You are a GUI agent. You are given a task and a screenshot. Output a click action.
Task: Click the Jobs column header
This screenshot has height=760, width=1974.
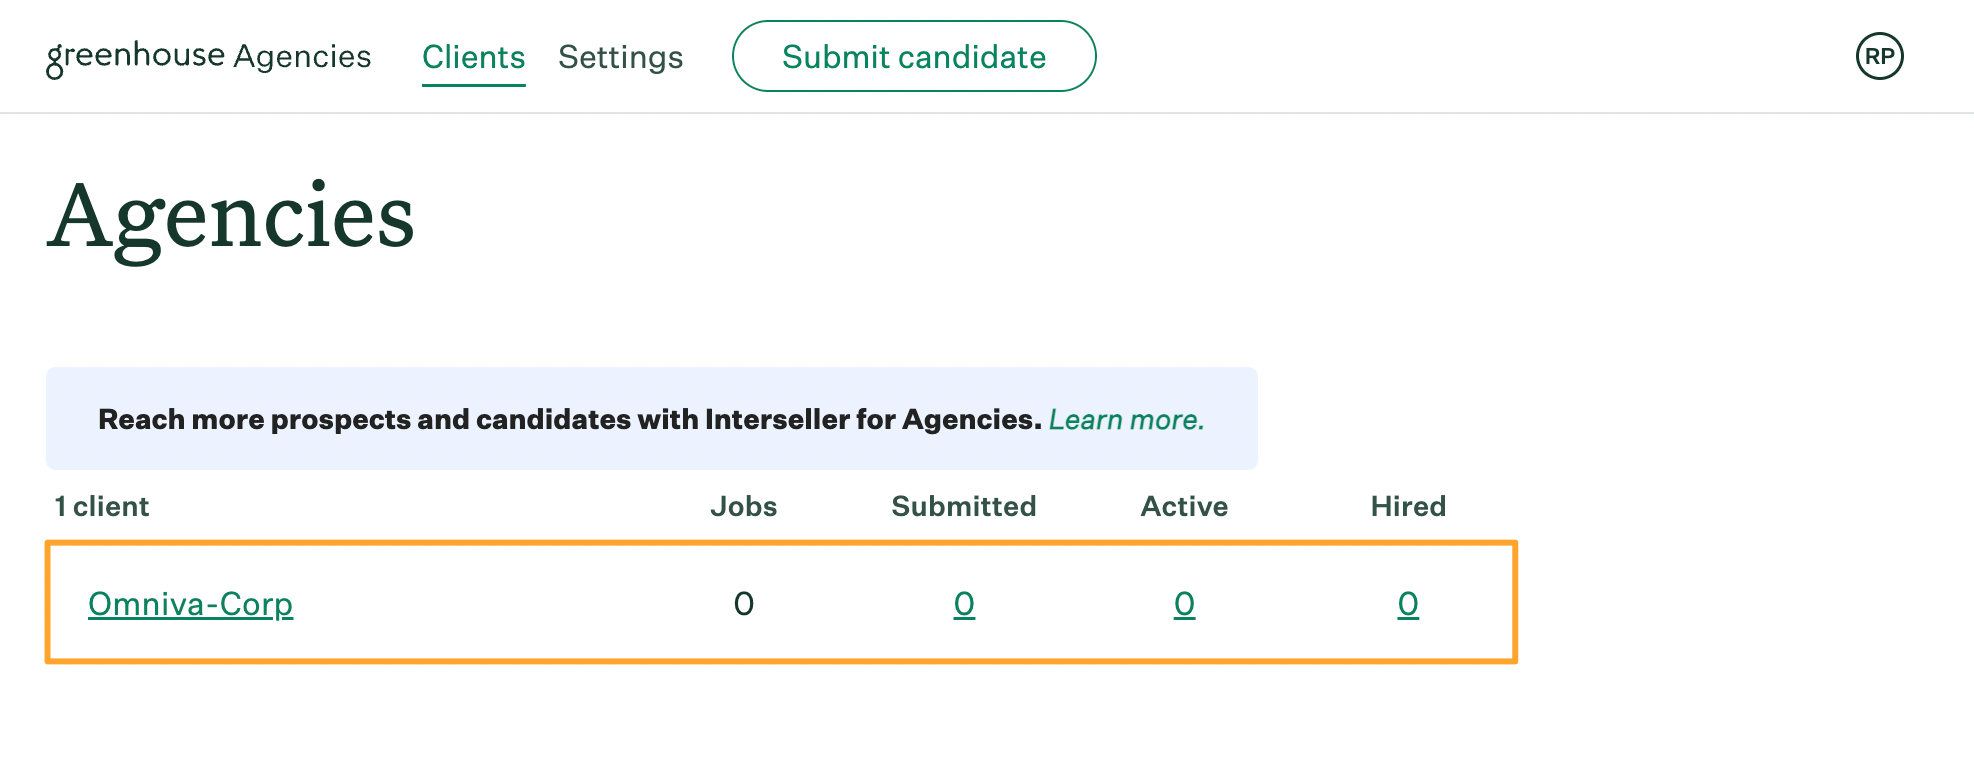(x=743, y=506)
